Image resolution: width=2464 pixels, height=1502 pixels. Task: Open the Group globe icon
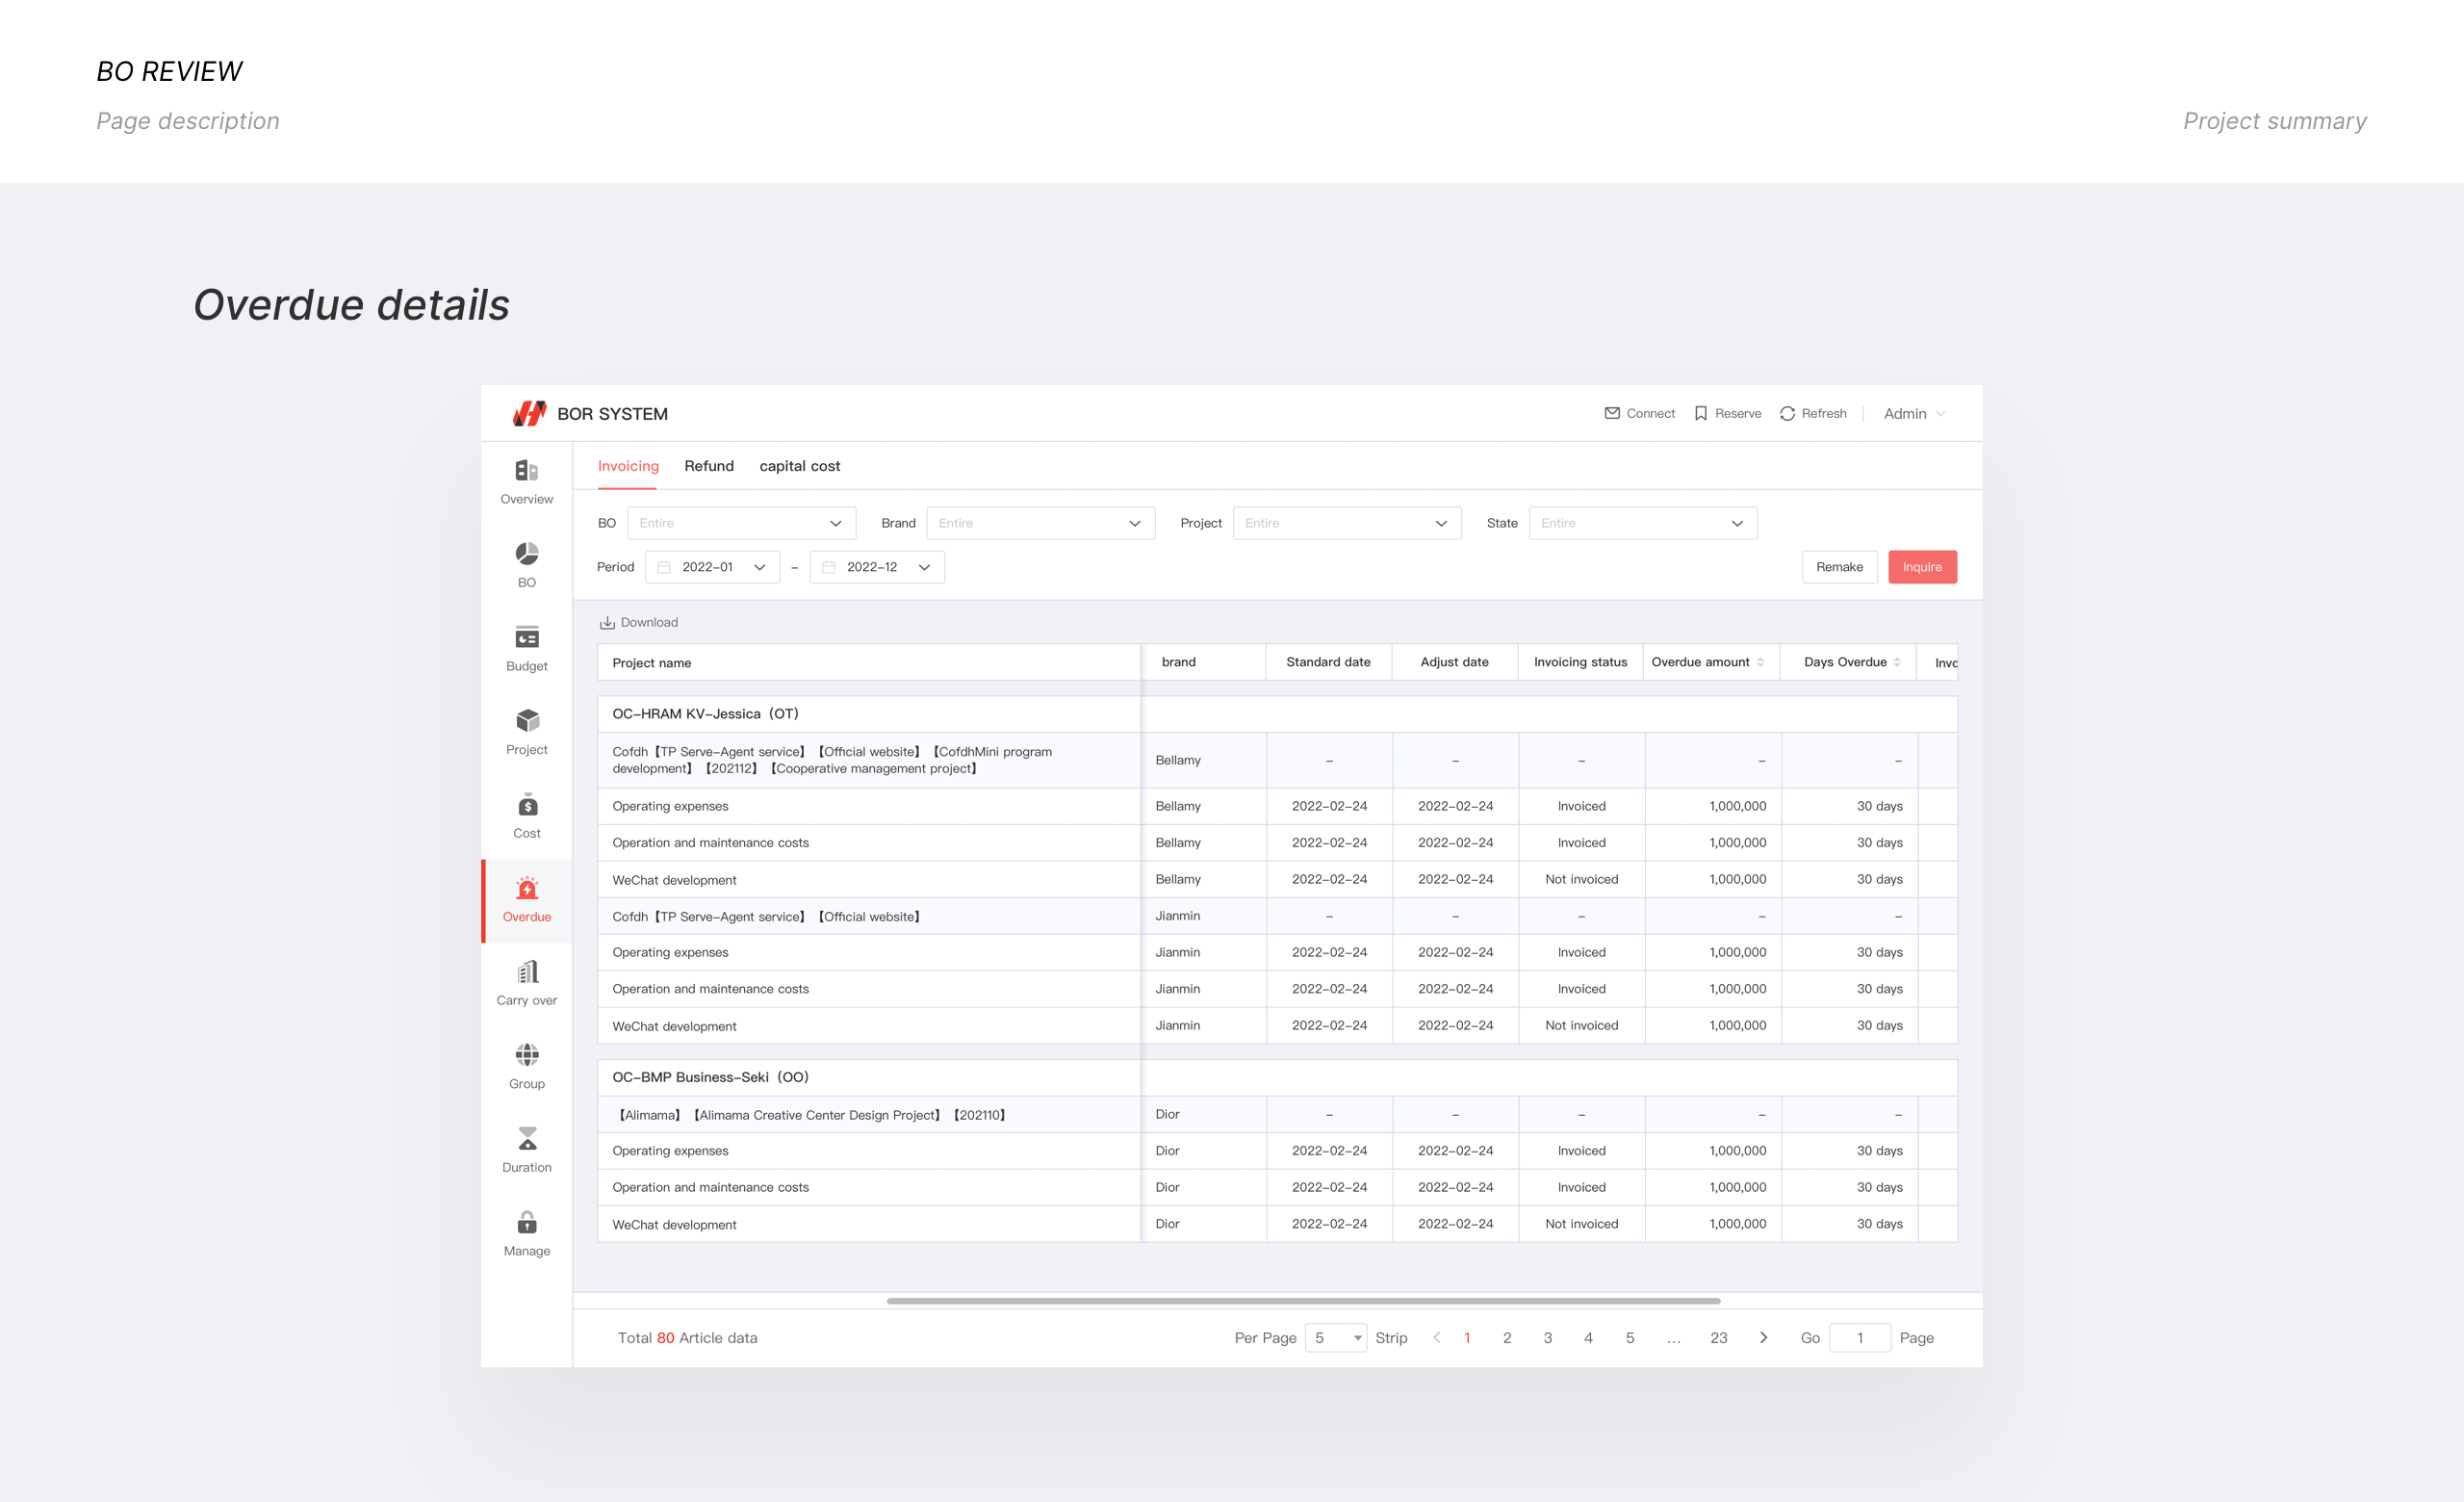(527, 1055)
